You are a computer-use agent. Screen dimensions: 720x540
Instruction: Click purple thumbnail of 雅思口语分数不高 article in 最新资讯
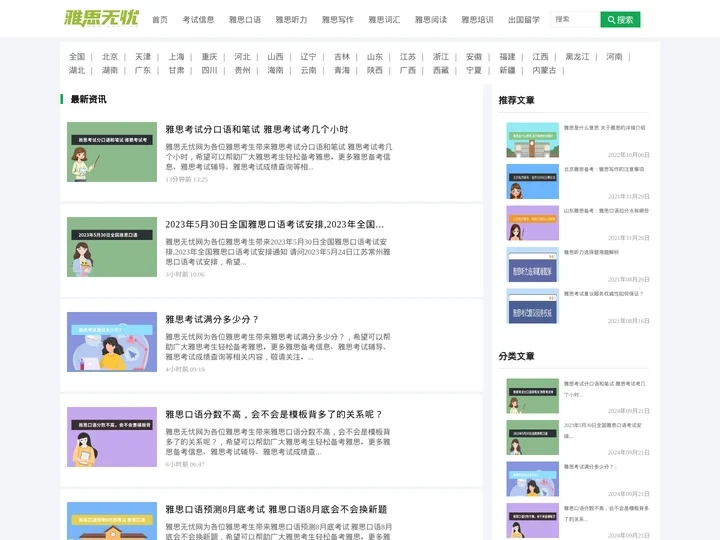click(112, 437)
